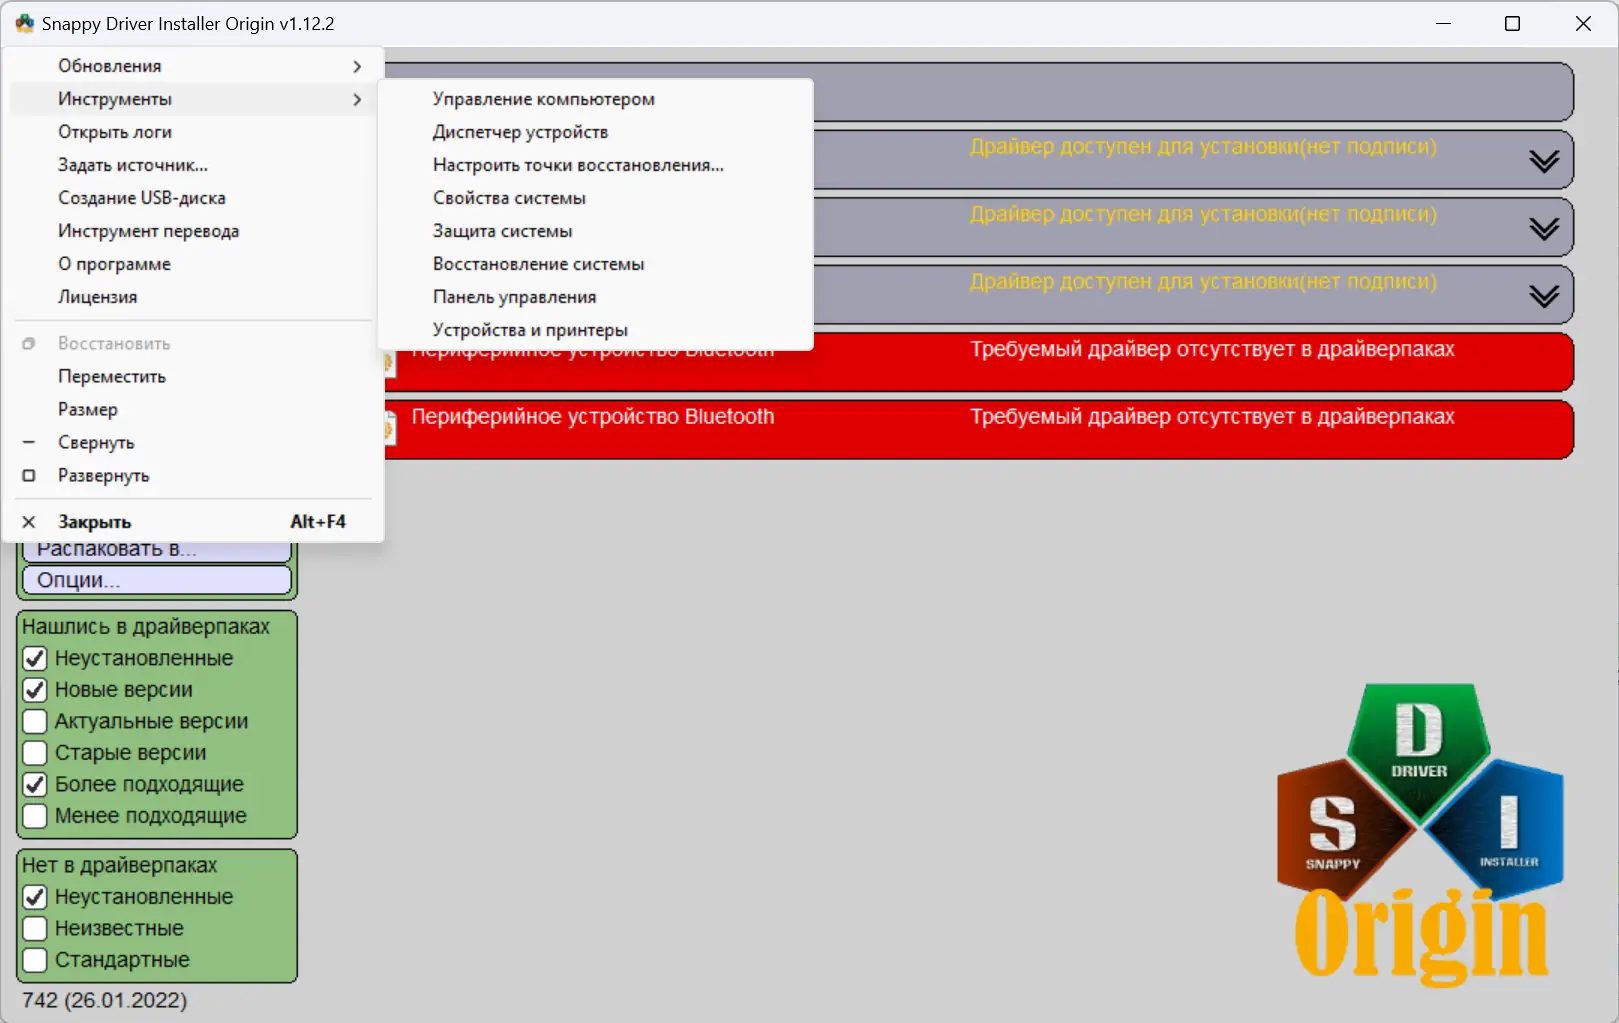Check Стандартные under Нет в драйверпаках
The image size is (1619, 1023).
click(34, 959)
